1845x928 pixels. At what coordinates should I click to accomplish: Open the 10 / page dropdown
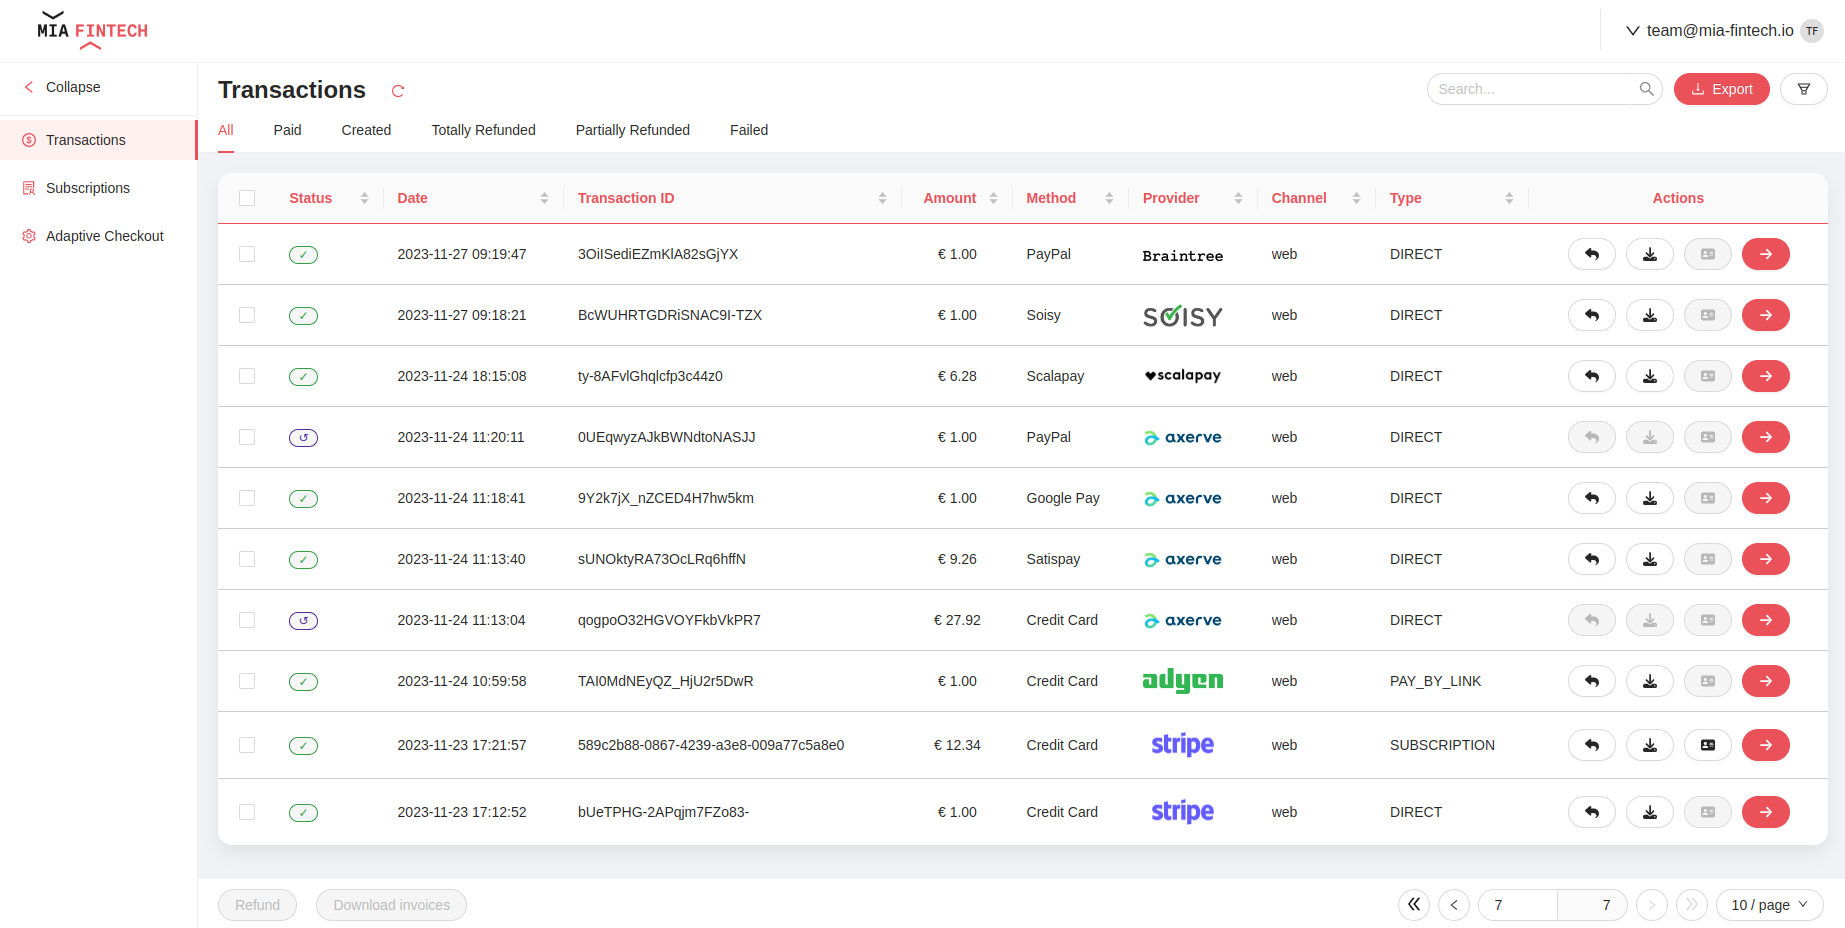pyautogui.click(x=1769, y=905)
